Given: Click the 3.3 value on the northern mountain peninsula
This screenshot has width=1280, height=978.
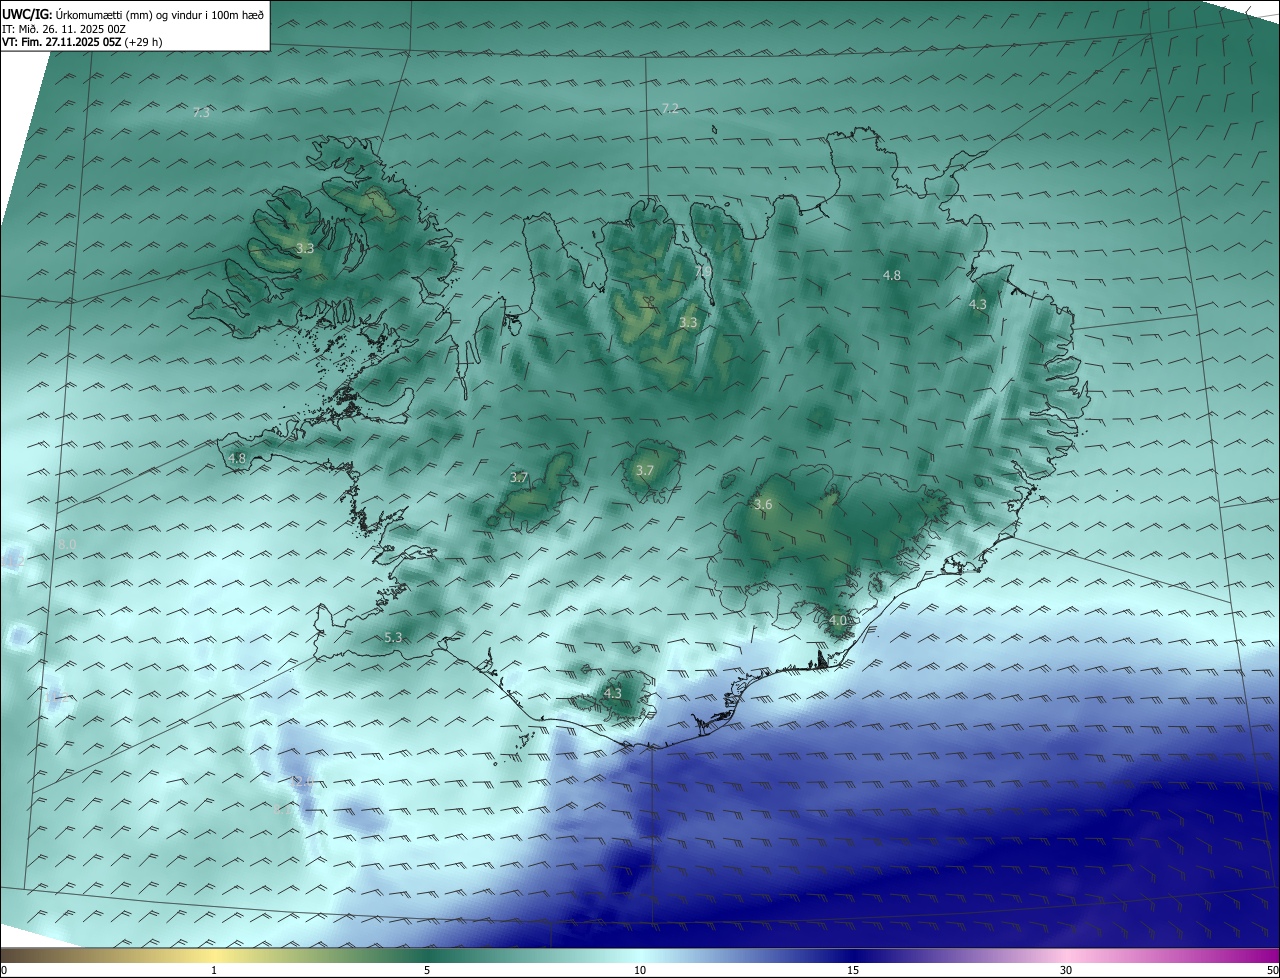Looking at the screenshot, I should coord(688,322).
